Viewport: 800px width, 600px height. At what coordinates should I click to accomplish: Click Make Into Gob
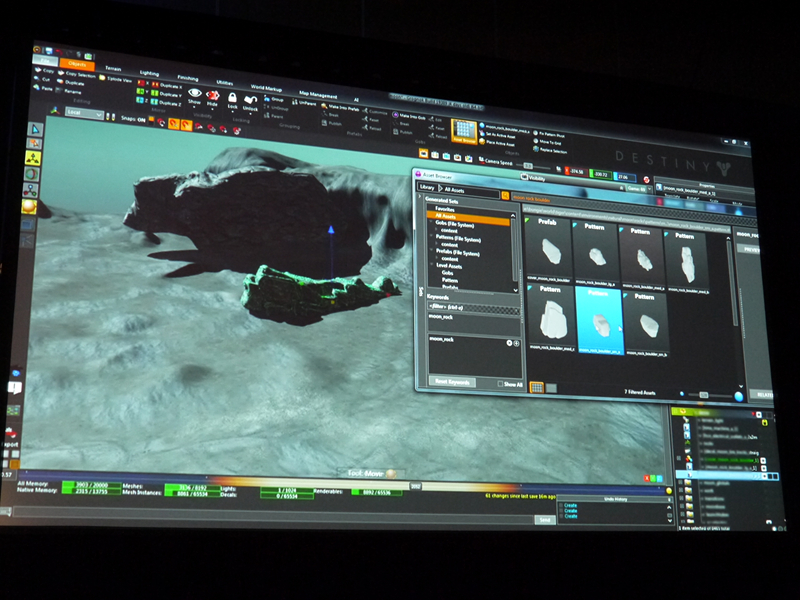point(410,116)
